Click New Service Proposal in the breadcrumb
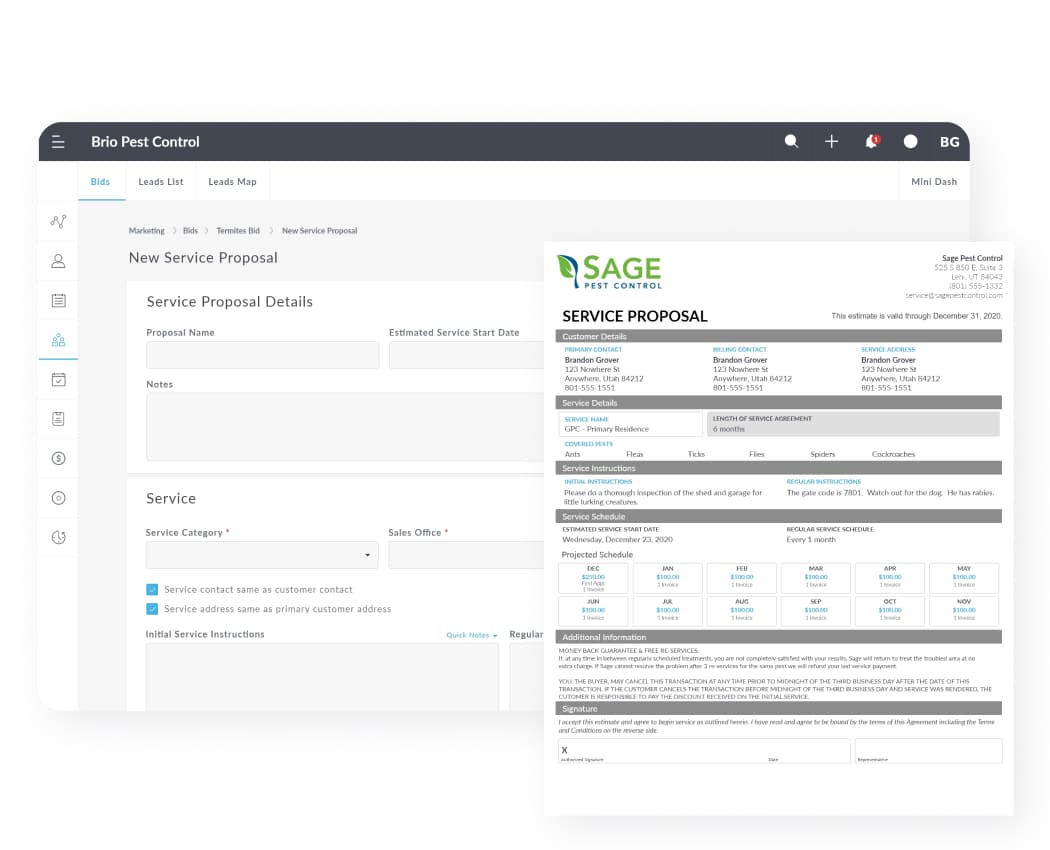This screenshot has height=850, width=1050. pyautogui.click(x=319, y=230)
